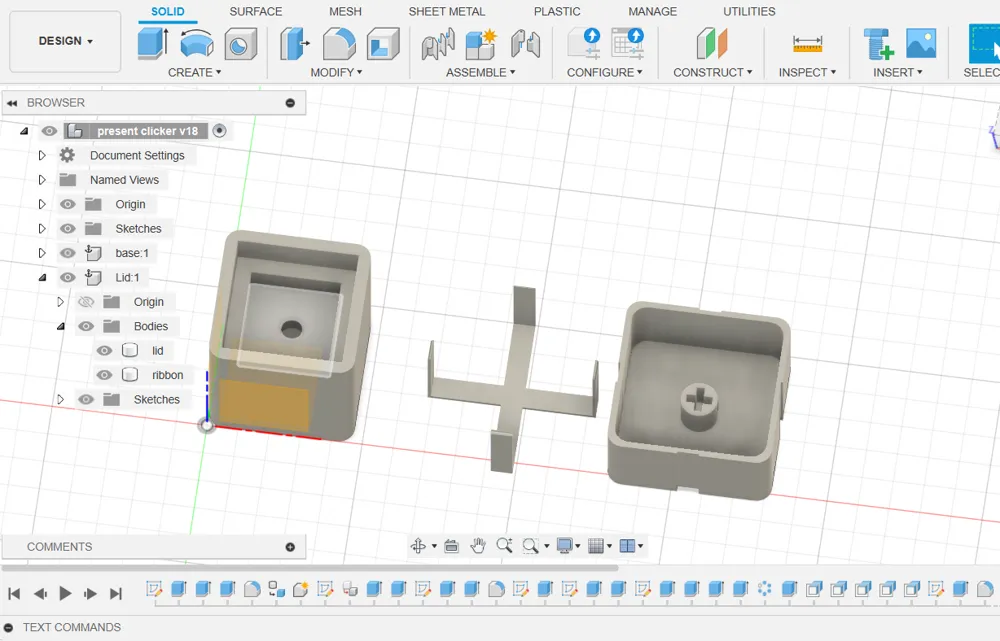Open the Grid and Snaps icon
The width and height of the screenshot is (1000, 641).
point(596,546)
